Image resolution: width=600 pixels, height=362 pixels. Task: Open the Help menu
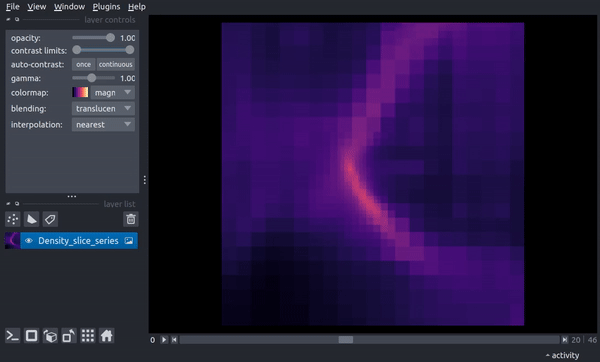click(136, 7)
